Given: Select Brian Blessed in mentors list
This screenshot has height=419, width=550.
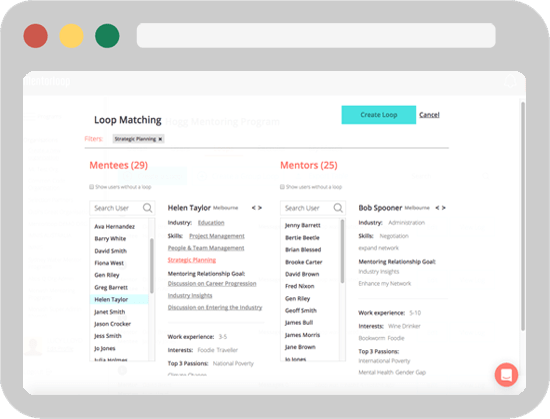Looking at the screenshot, I should click(303, 250).
